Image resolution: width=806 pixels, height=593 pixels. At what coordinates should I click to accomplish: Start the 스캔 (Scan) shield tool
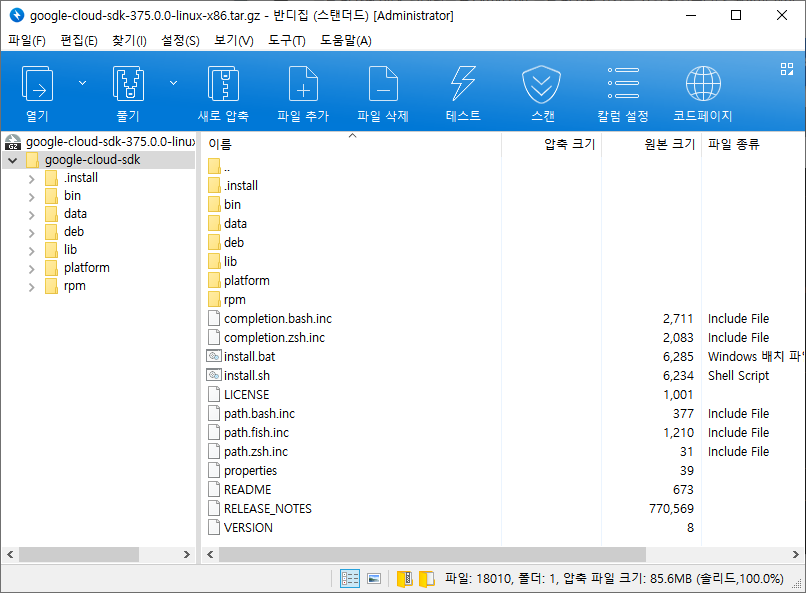(x=541, y=84)
